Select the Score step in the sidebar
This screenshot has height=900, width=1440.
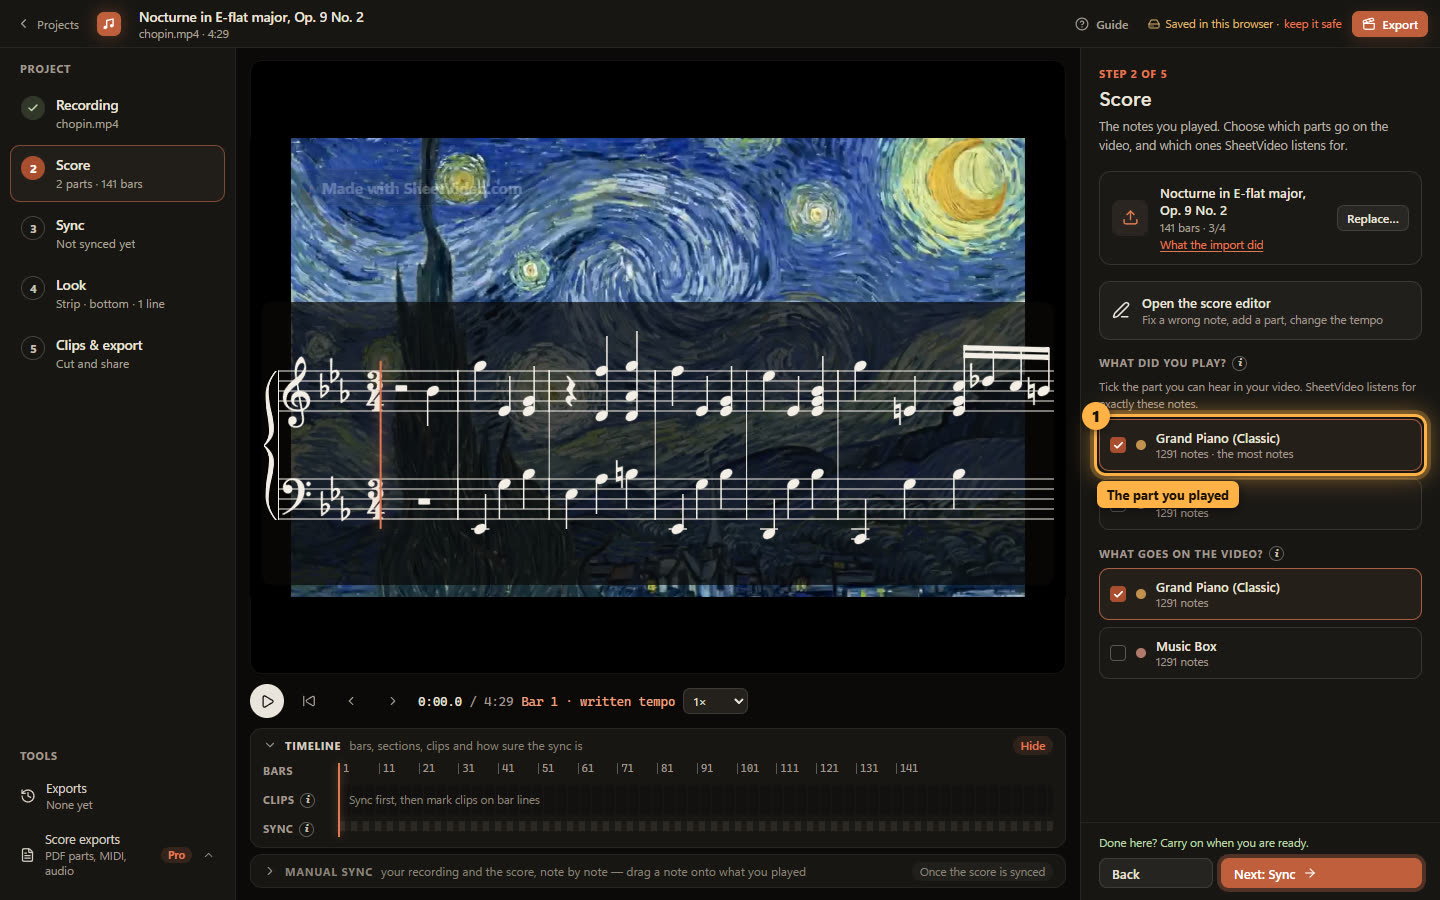coord(117,174)
